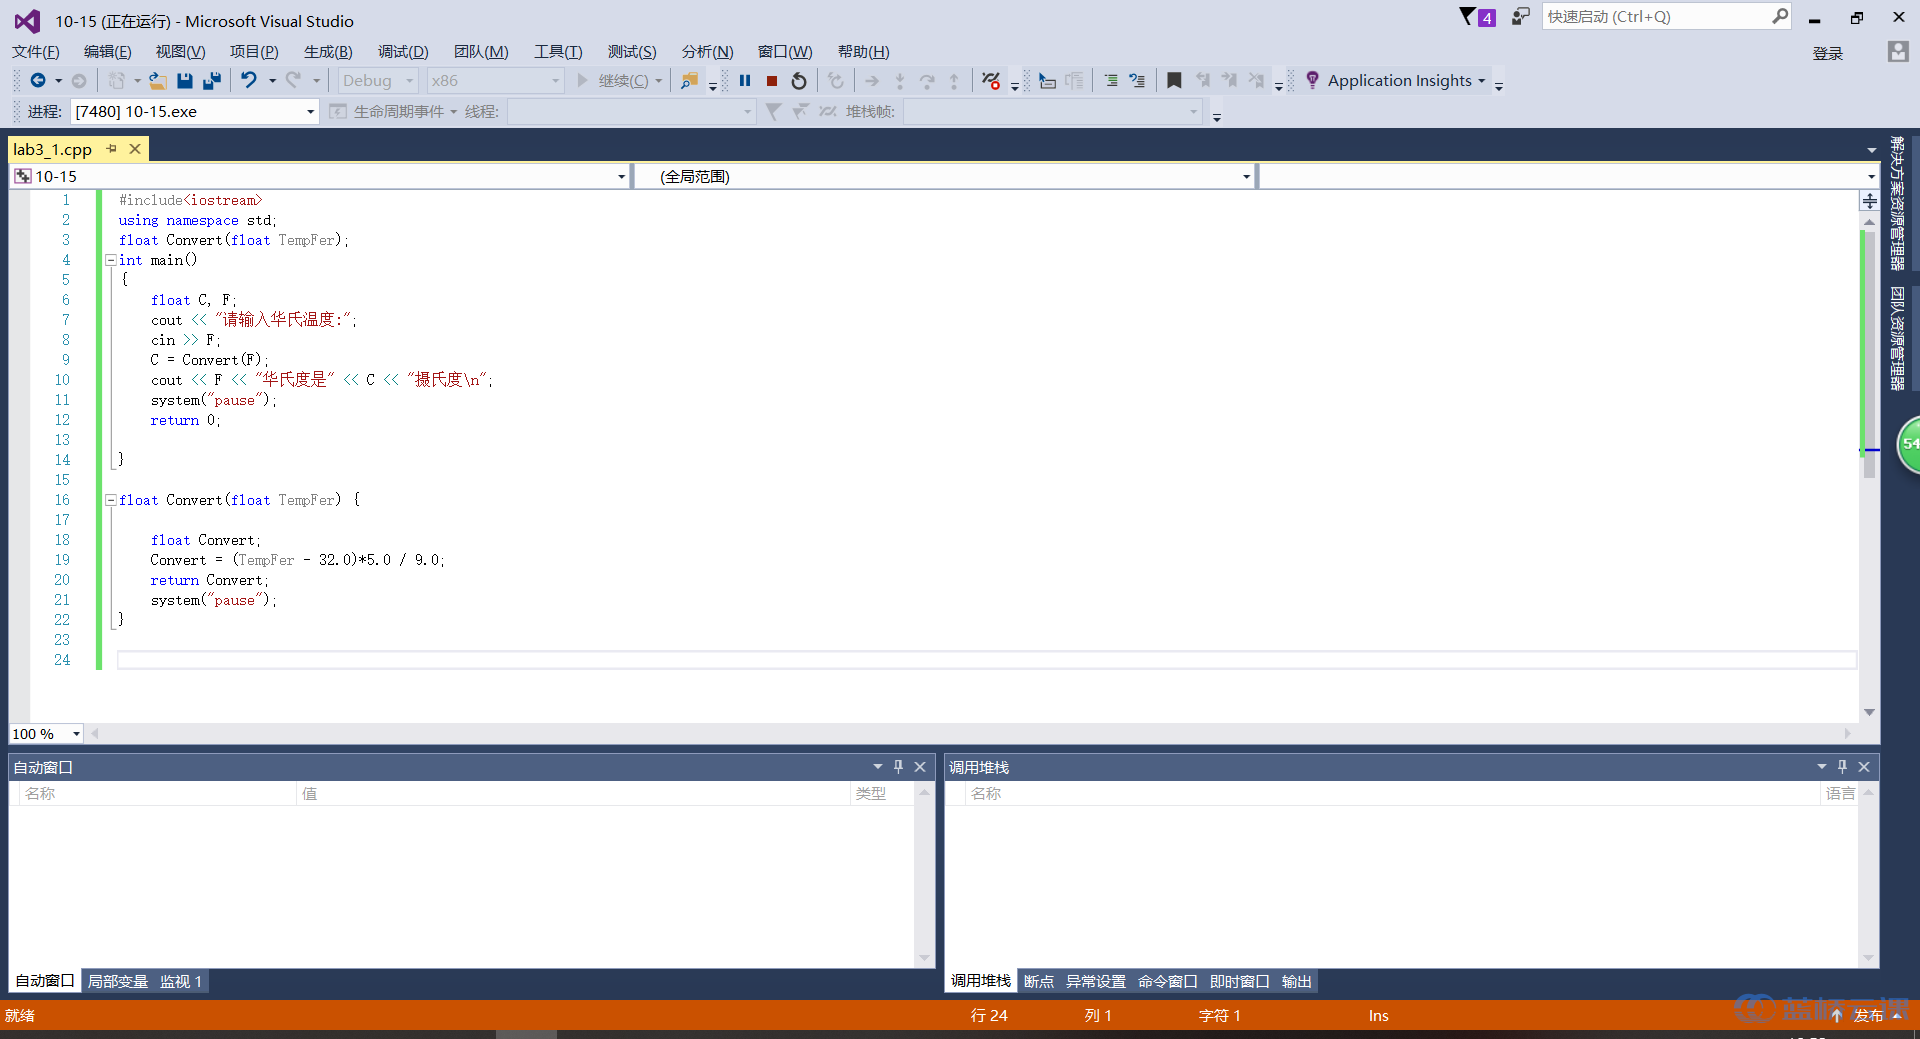Screen dimensions: 1920x1039
Task: Toggle pin on lab3_1.cpp tab
Action: click(x=112, y=149)
